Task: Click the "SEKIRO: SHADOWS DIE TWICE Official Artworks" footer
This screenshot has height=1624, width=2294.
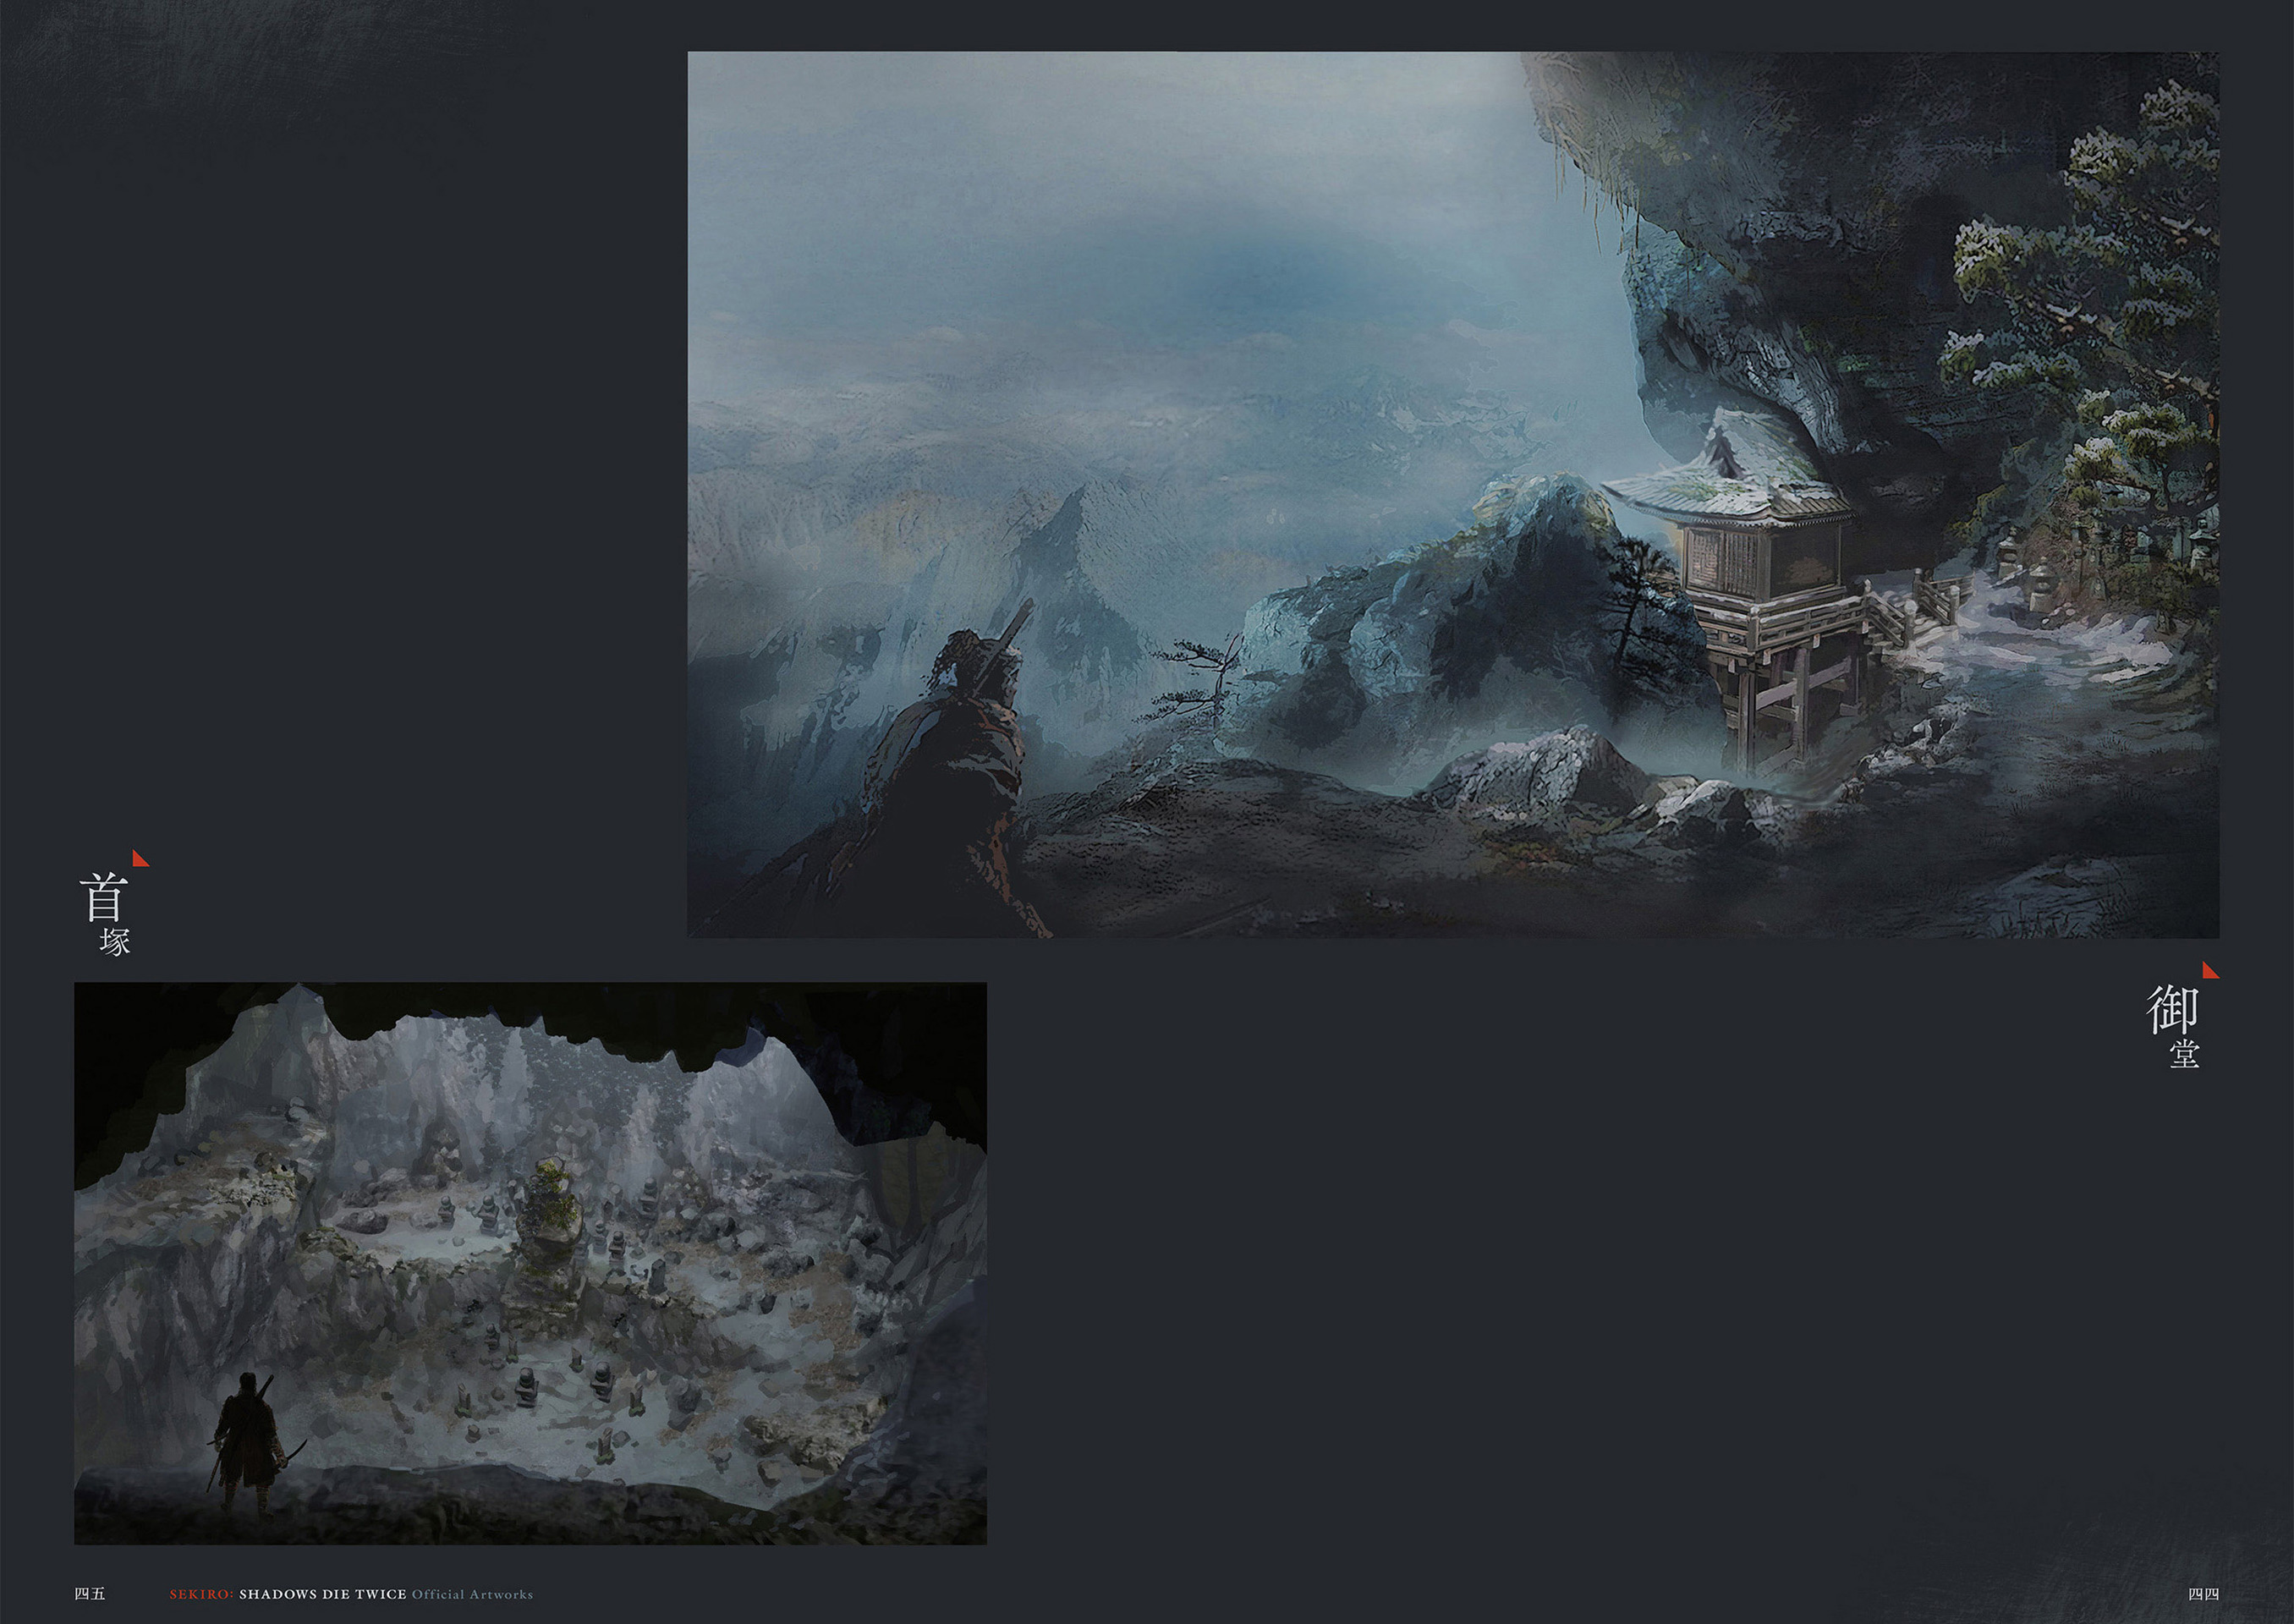Action: (x=351, y=1594)
